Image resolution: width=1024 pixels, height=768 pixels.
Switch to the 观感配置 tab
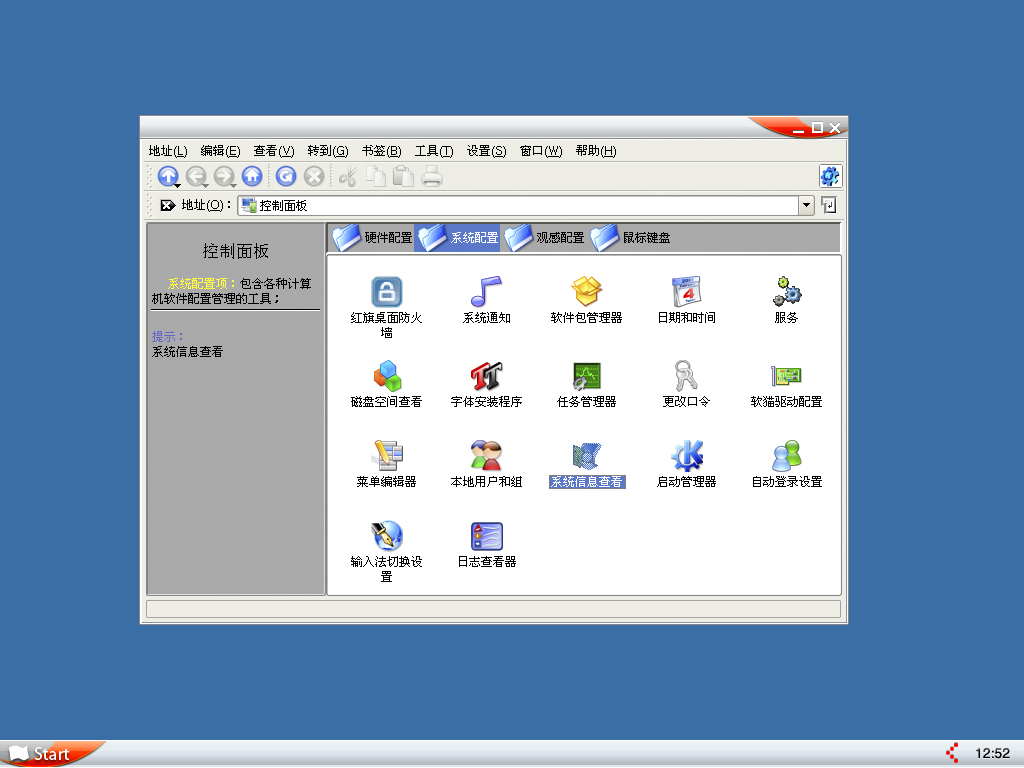tap(544, 238)
